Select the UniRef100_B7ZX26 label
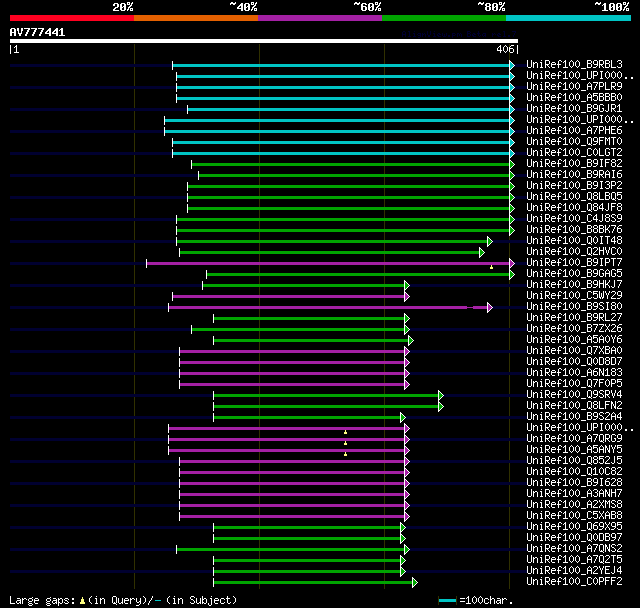Screen dimensions: 640x608 pyautogui.click(x=574, y=329)
